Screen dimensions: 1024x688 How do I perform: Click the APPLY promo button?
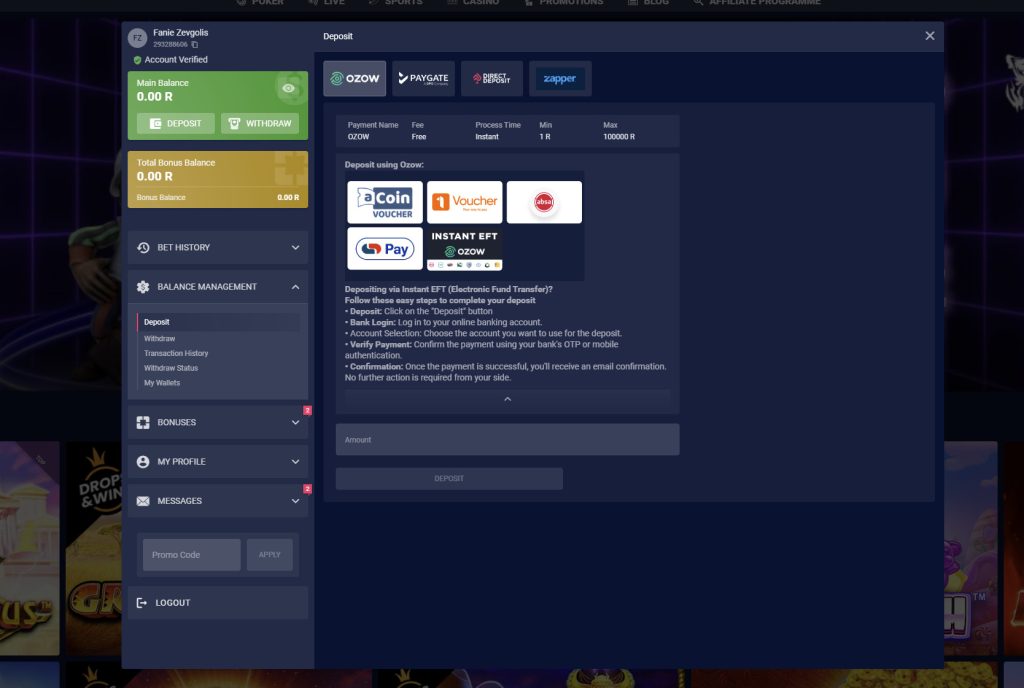click(270, 555)
